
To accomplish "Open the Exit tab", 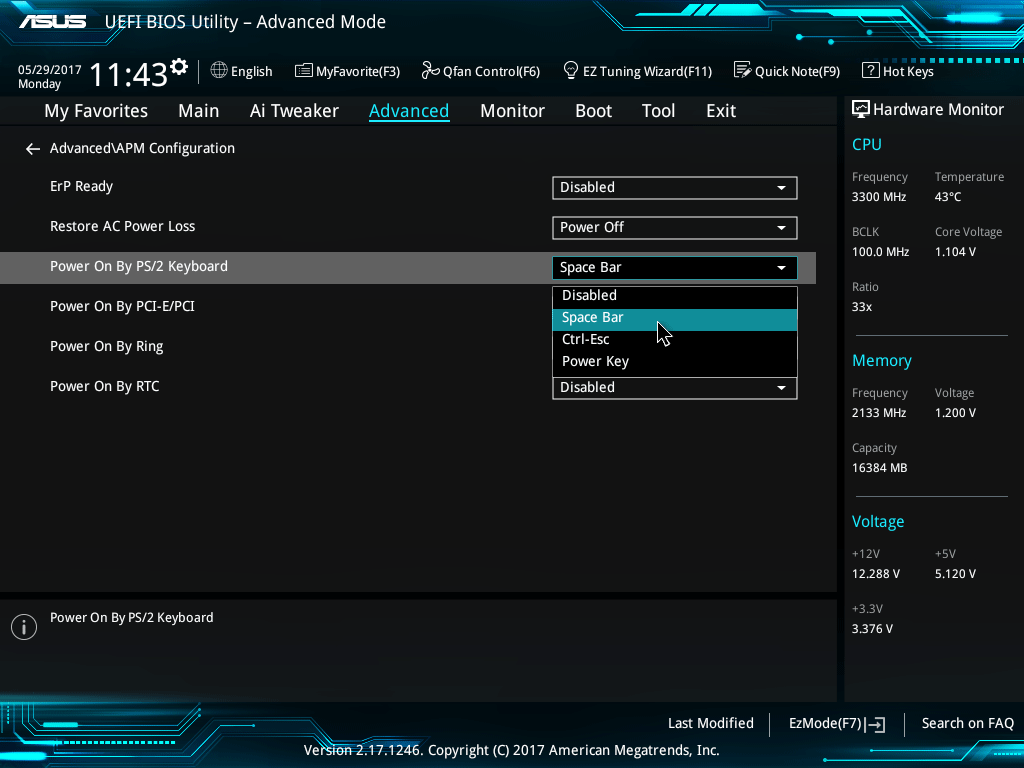I will click(721, 111).
